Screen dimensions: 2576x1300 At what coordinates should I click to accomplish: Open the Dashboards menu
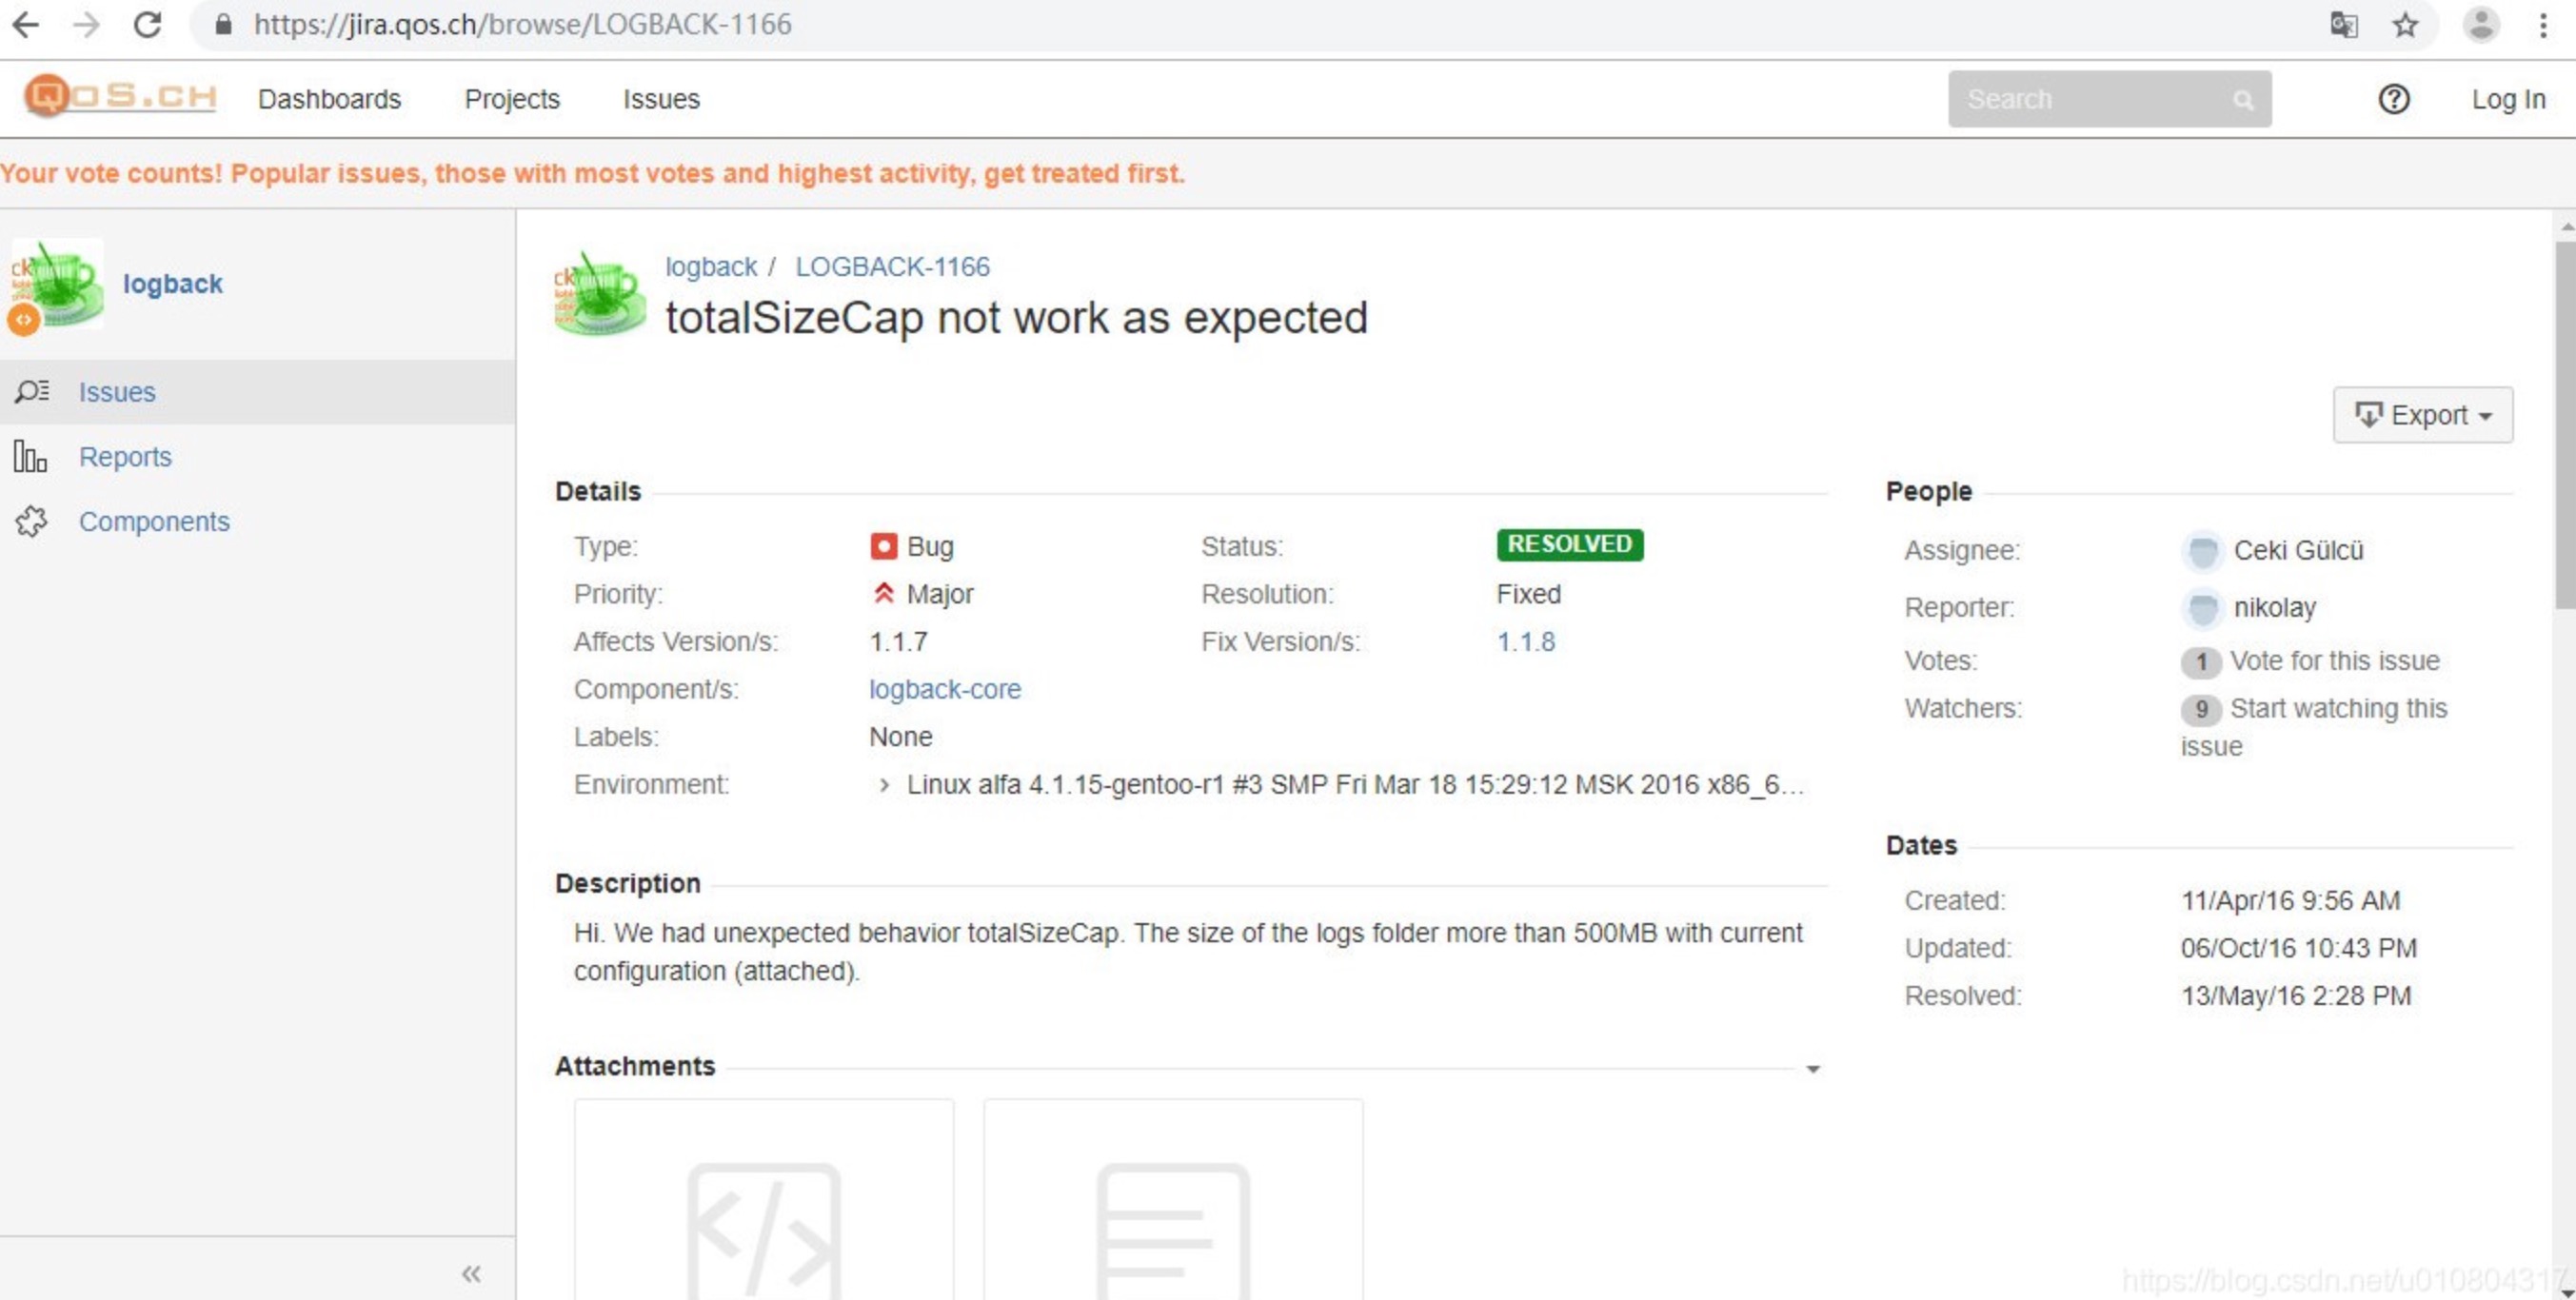click(x=329, y=99)
